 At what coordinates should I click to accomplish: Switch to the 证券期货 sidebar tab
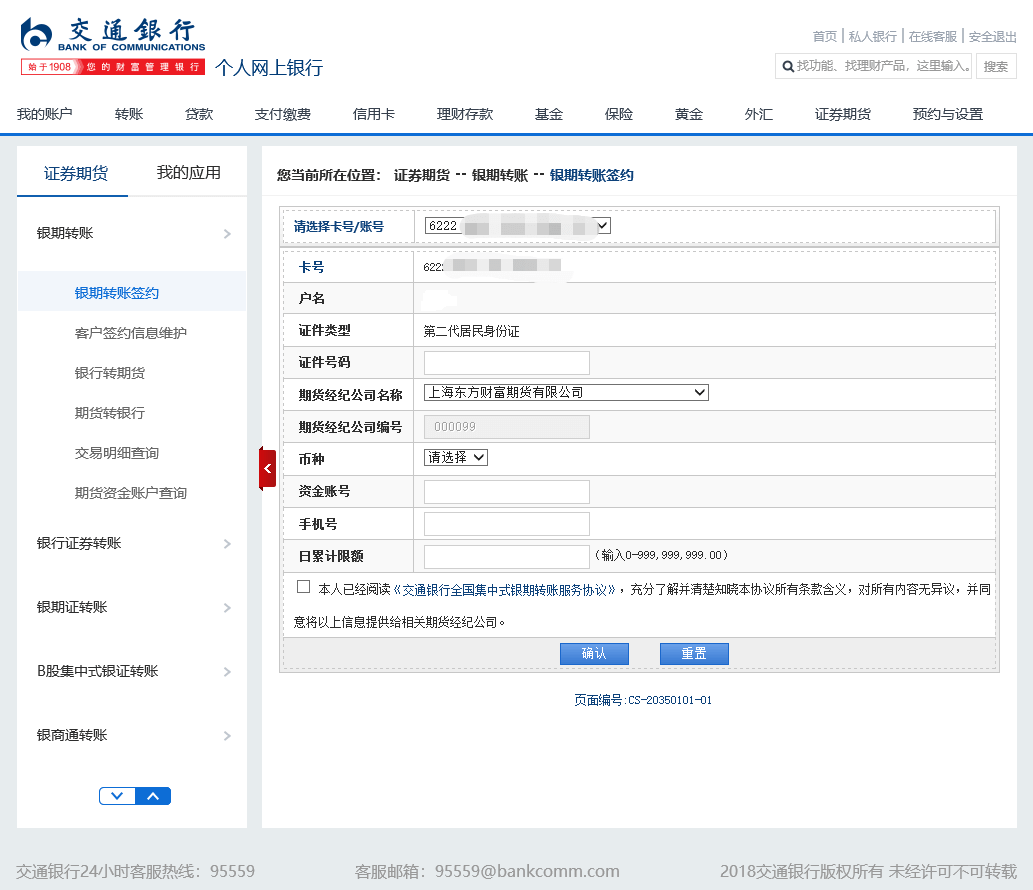click(75, 173)
